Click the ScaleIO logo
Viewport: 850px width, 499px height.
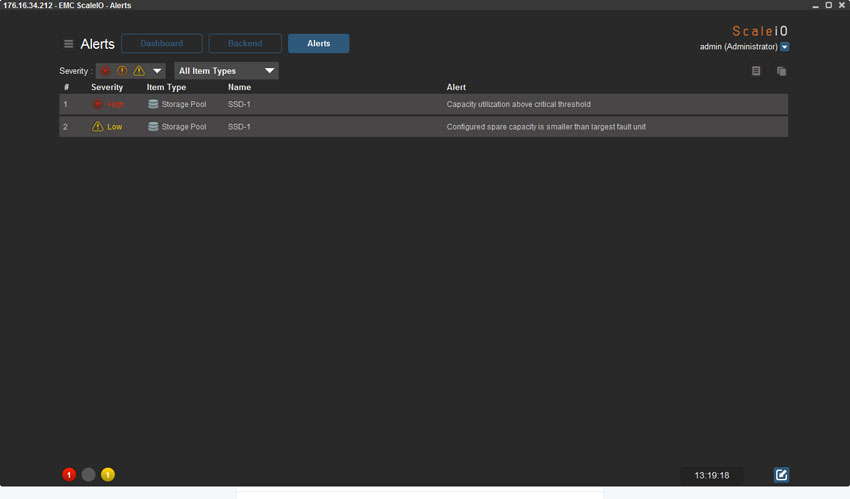(x=759, y=31)
